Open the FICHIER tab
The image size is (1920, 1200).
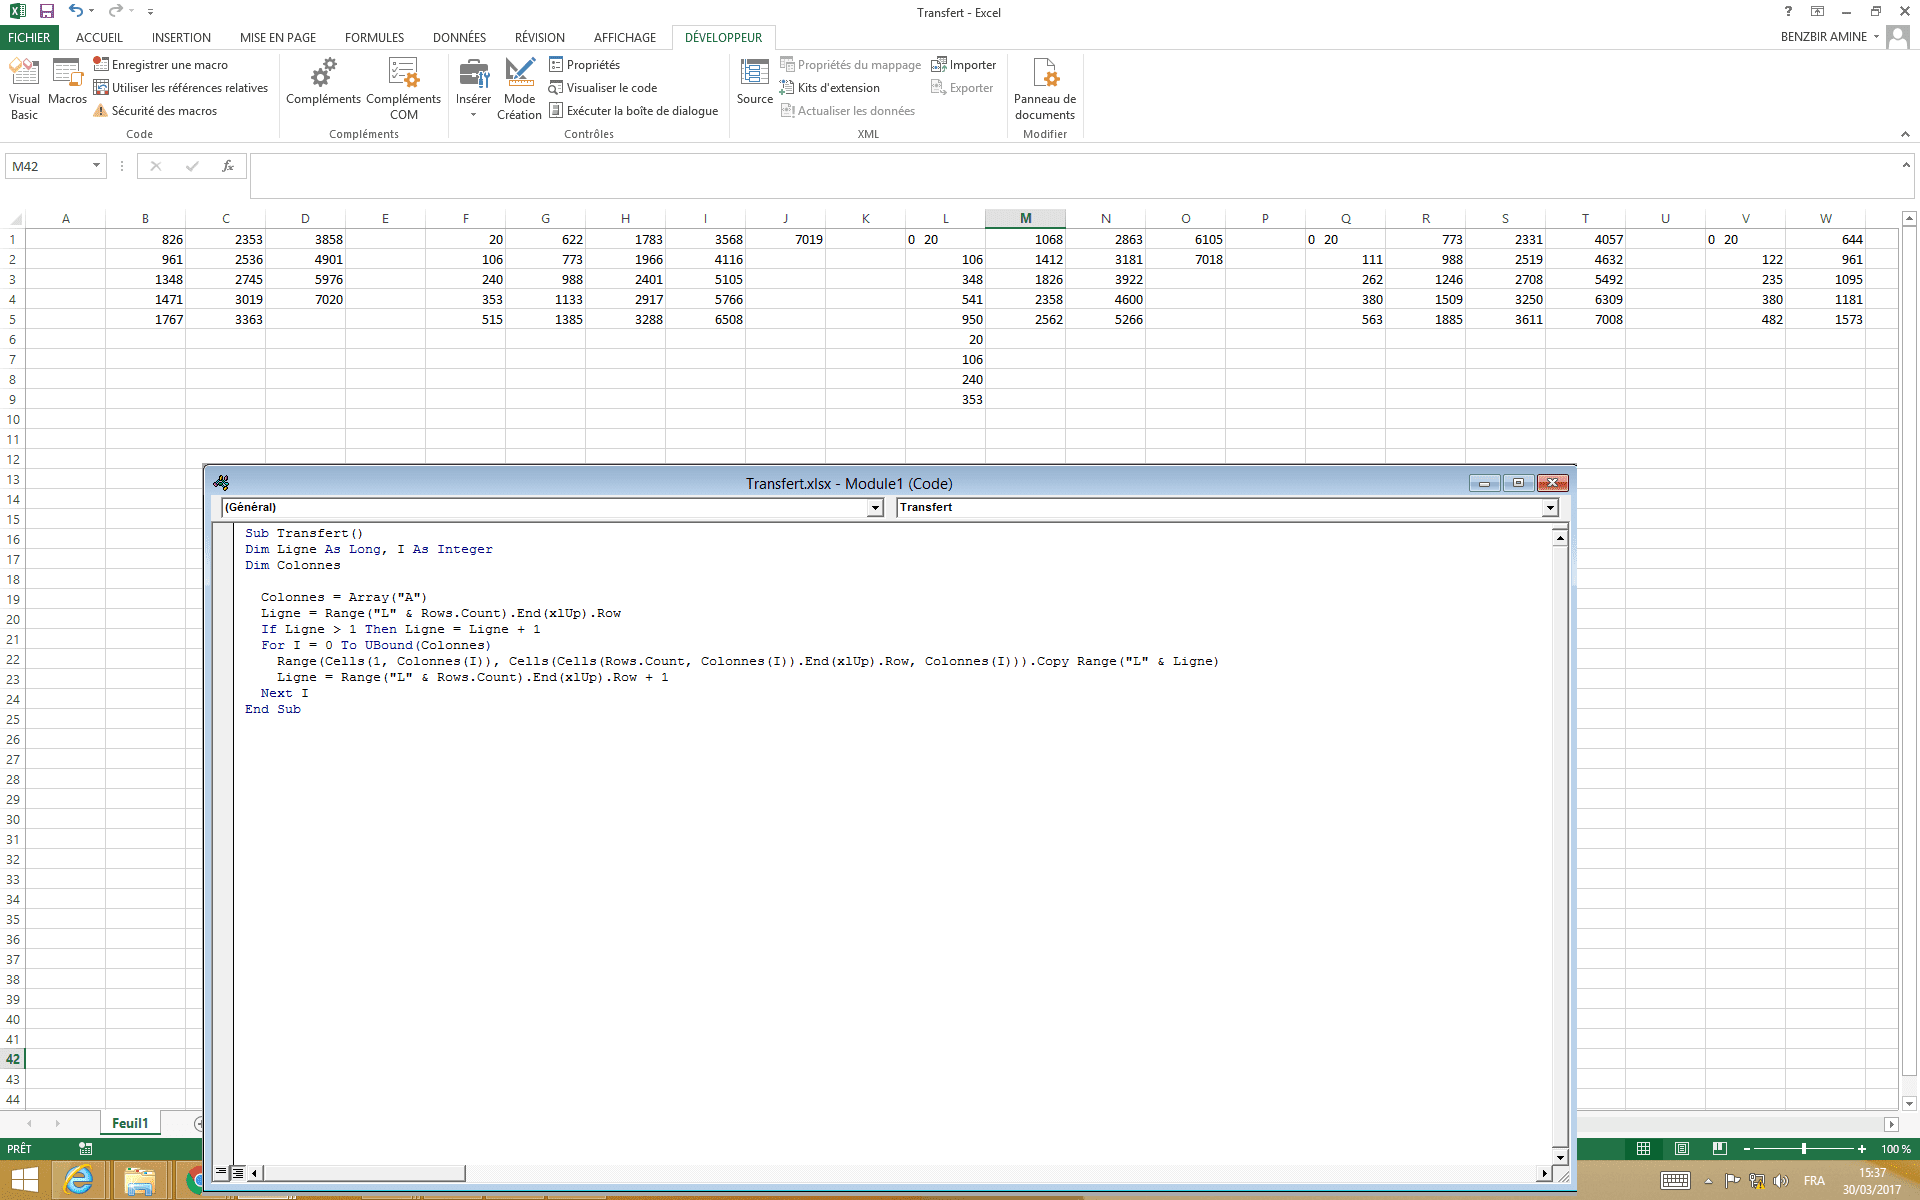coord(29,37)
